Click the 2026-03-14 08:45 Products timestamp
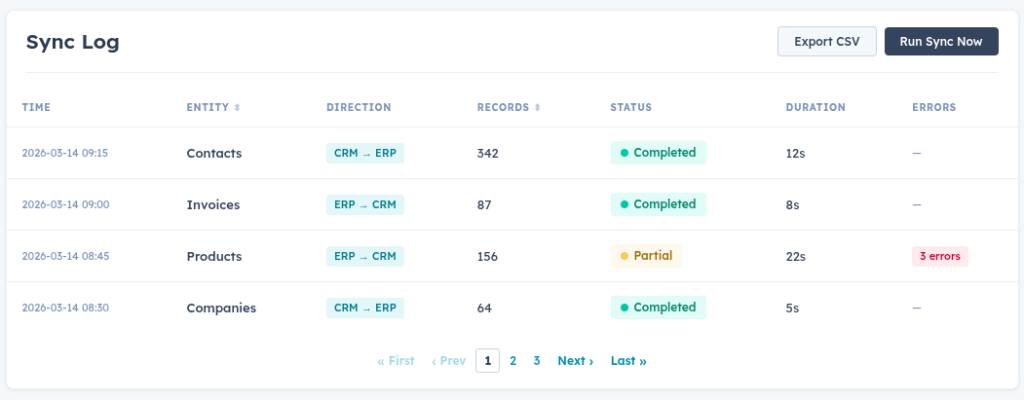Viewport: 1024px width, 400px height. 65,256
